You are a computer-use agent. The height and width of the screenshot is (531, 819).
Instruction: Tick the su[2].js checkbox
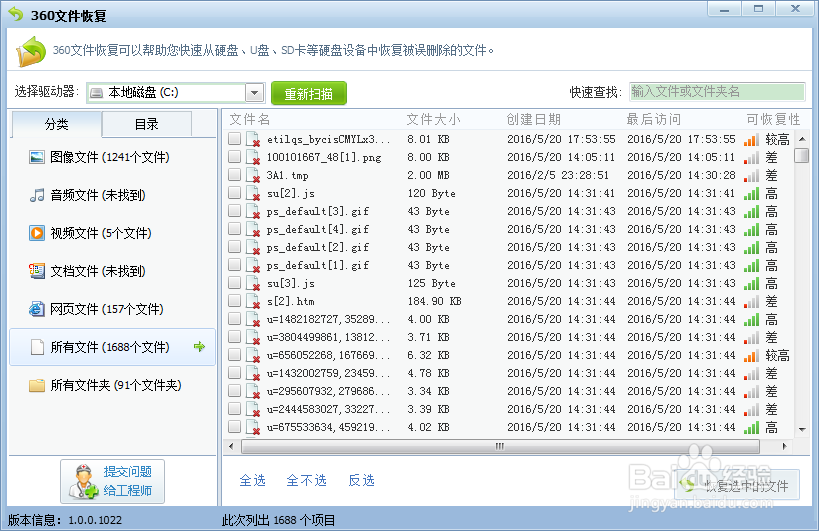pos(235,193)
